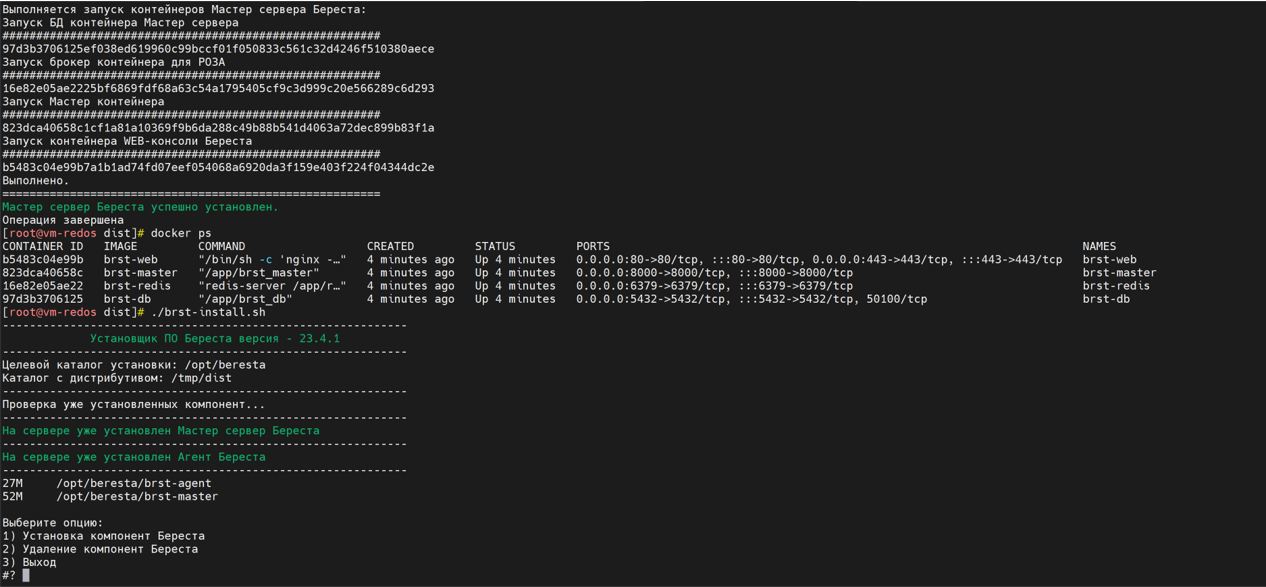The width and height of the screenshot is (1266, 587).
Task: Click container ID b5483c04e99b in the table
Action: (42, 259)
